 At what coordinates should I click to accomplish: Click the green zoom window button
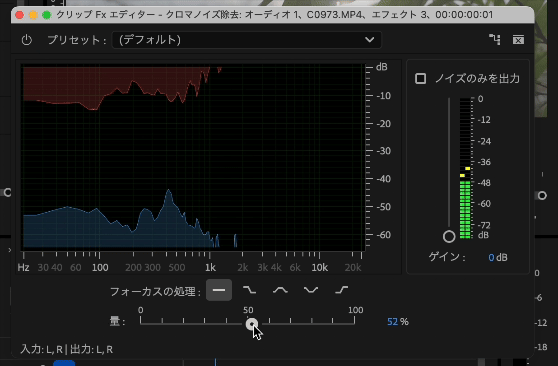tap(47, 15)
